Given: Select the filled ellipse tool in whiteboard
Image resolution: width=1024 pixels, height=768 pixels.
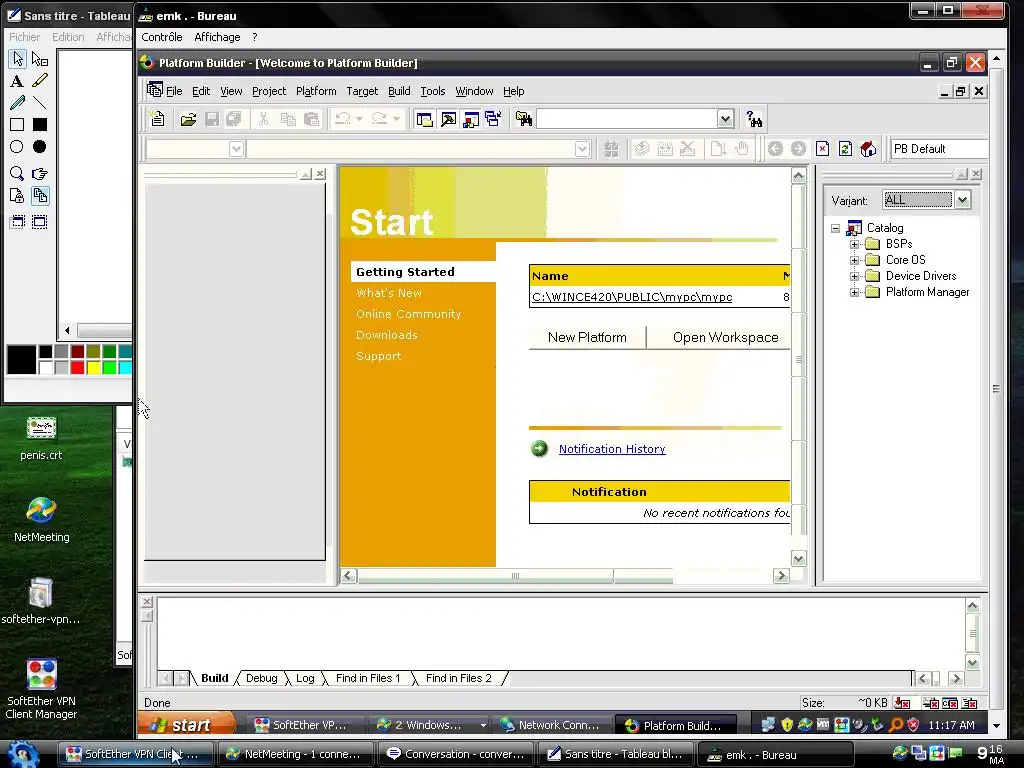Looking at the screenshot, I should tap(40, 147).
